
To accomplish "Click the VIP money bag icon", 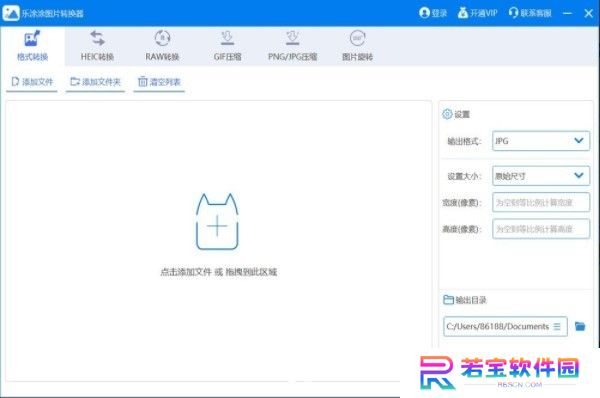I will [463, 13].
